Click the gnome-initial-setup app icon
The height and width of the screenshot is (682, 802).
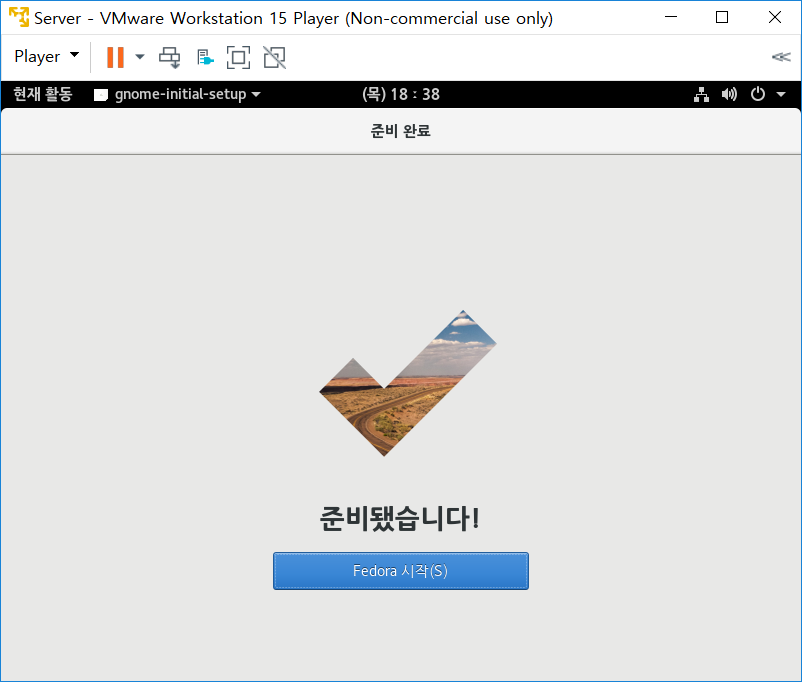(101, 95)
